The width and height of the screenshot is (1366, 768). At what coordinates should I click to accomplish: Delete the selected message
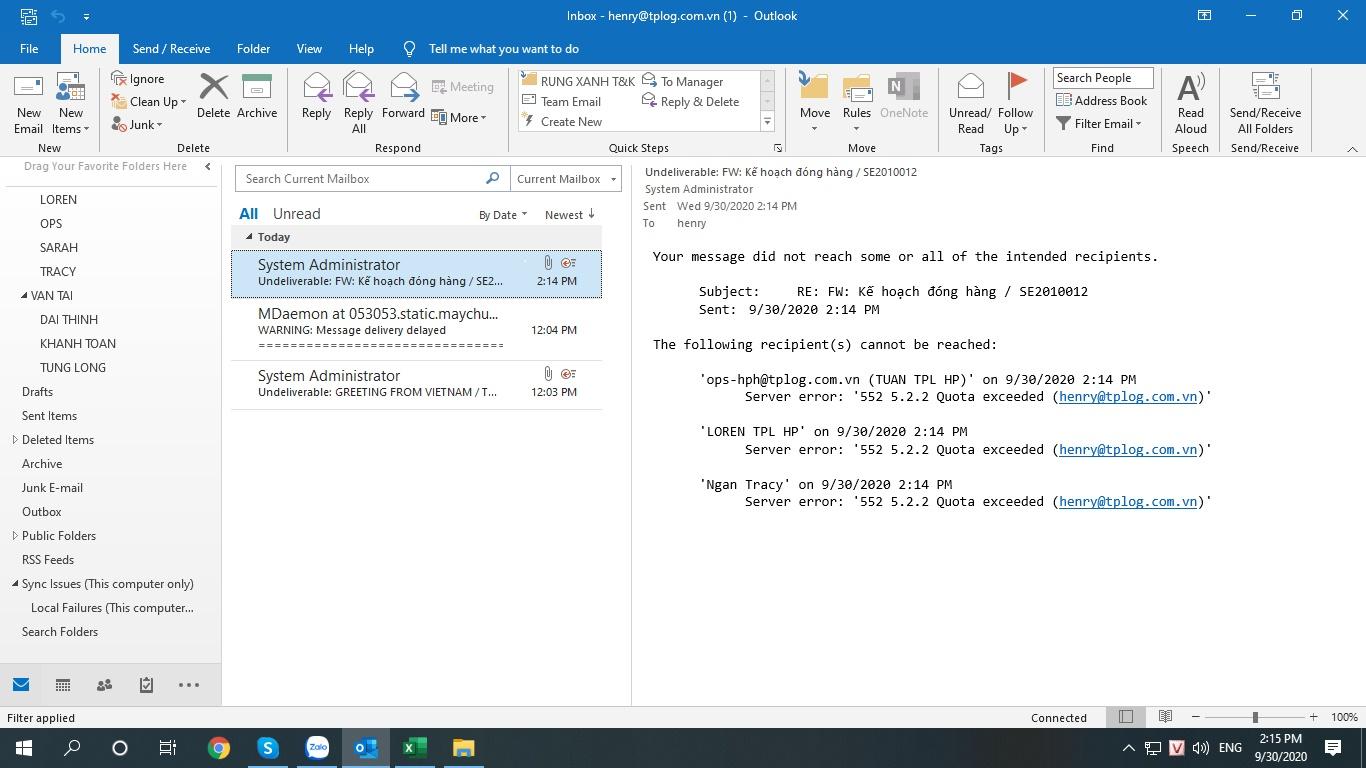coord(213,97)
